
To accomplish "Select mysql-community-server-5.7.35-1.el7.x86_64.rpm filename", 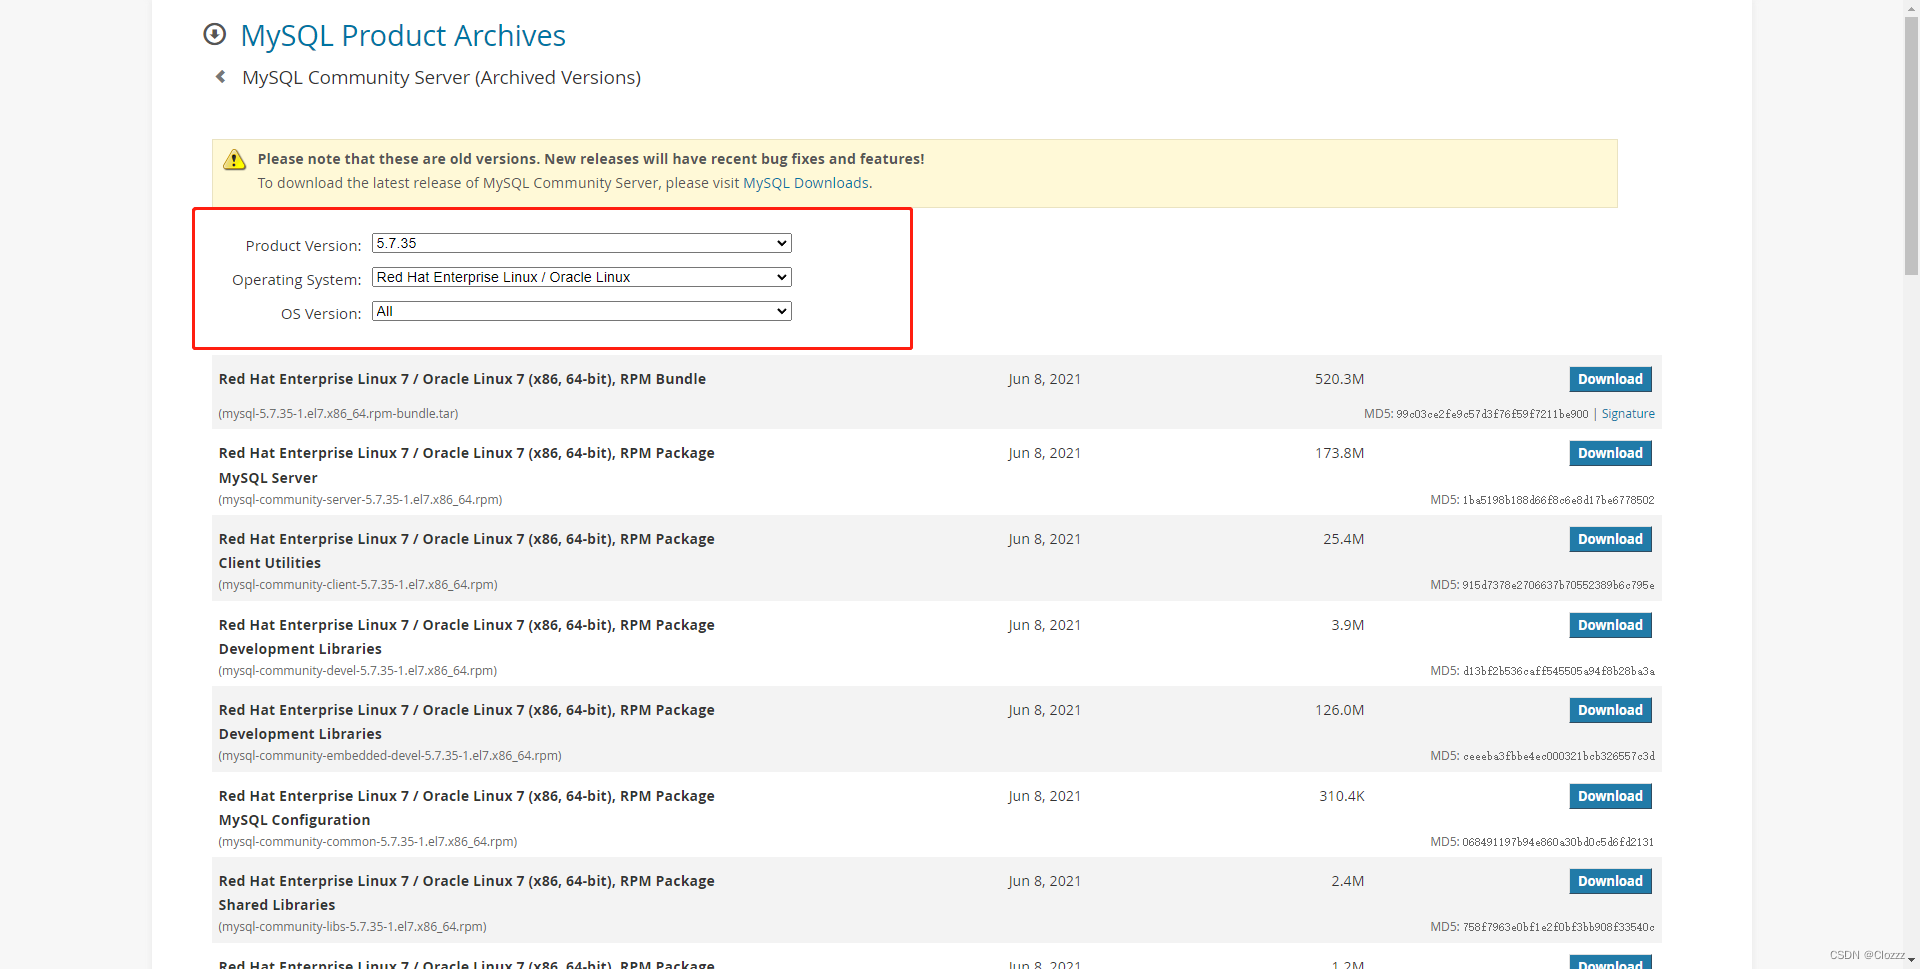I will tap(360, 500).
